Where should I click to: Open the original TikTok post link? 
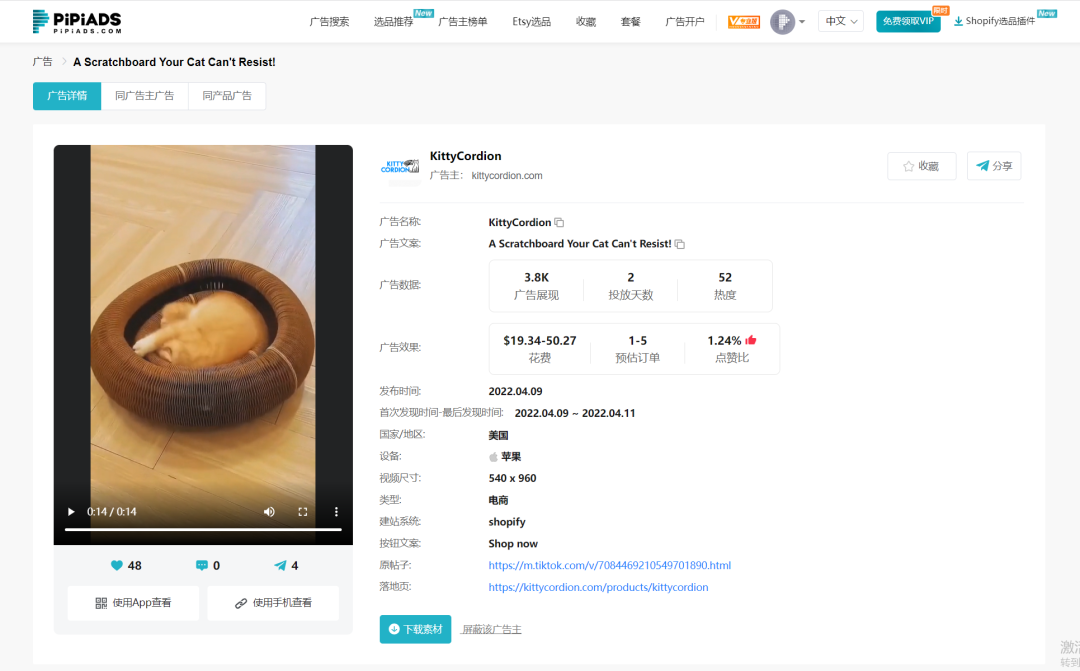tap(610, 565)
